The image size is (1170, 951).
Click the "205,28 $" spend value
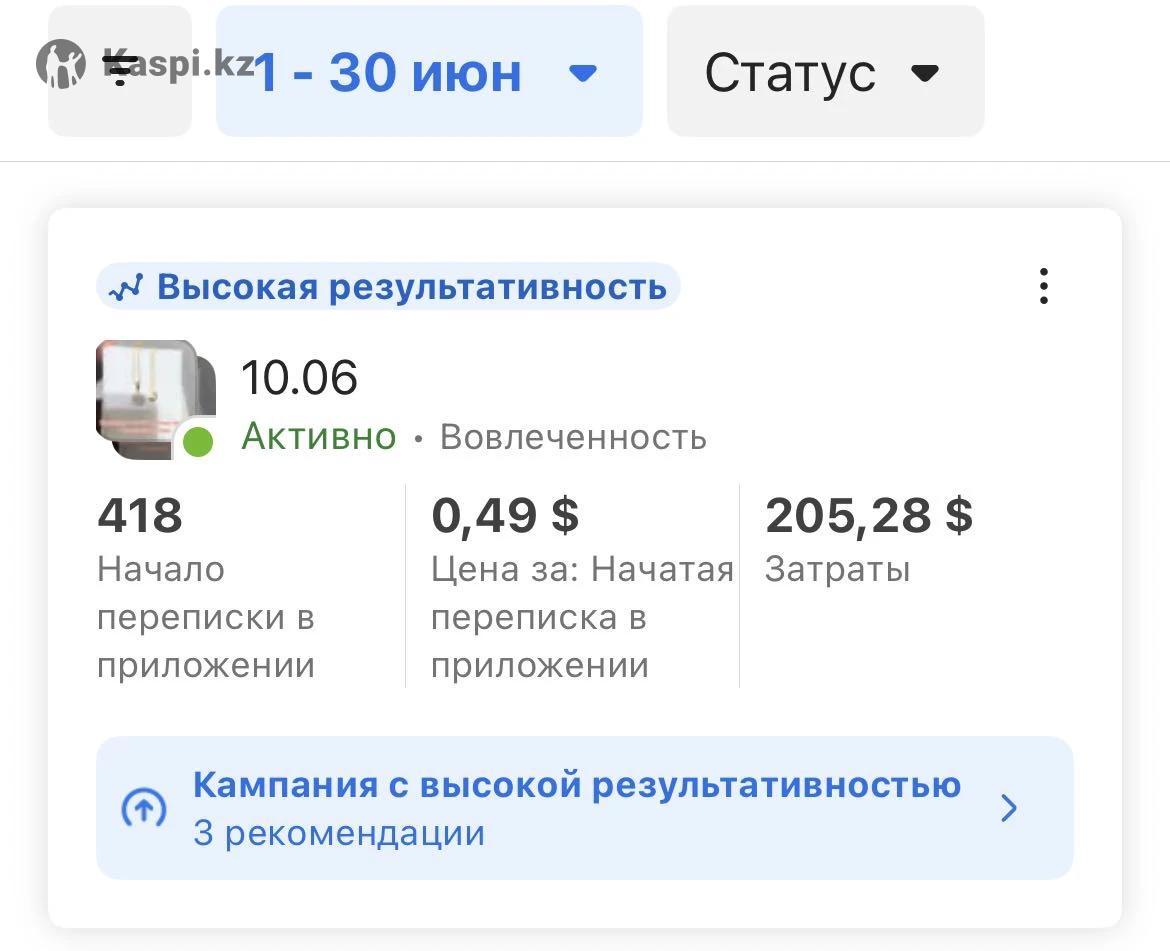(x=868, y=515)
